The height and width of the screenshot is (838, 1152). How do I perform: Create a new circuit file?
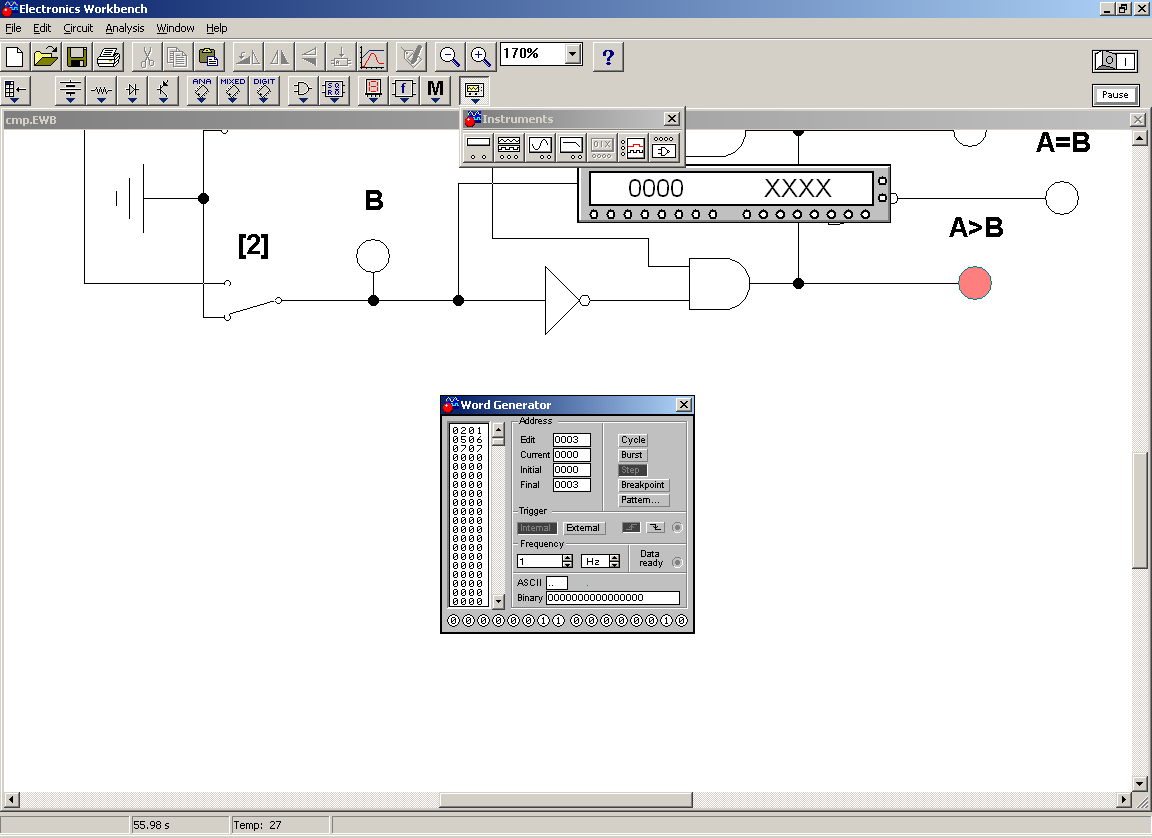click(x=15, y=57)
